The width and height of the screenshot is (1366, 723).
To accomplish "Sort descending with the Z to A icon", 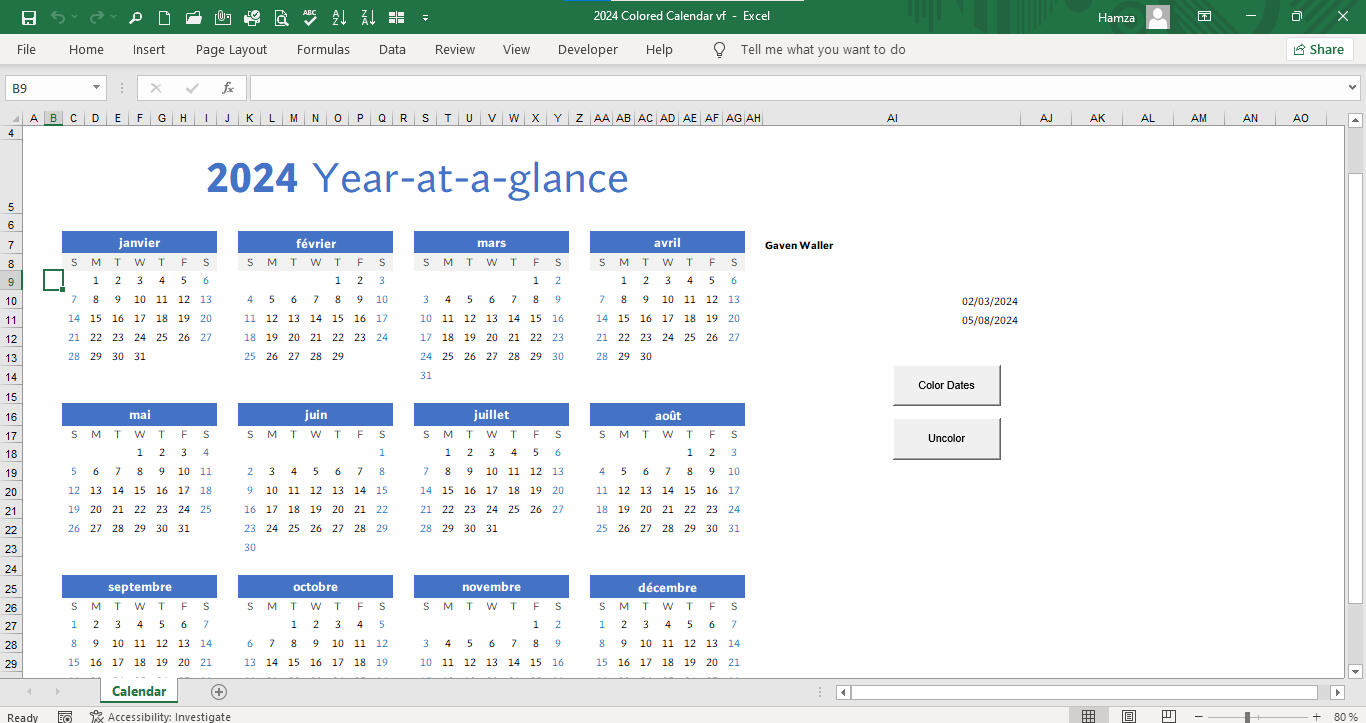I will tap(368, 17).
